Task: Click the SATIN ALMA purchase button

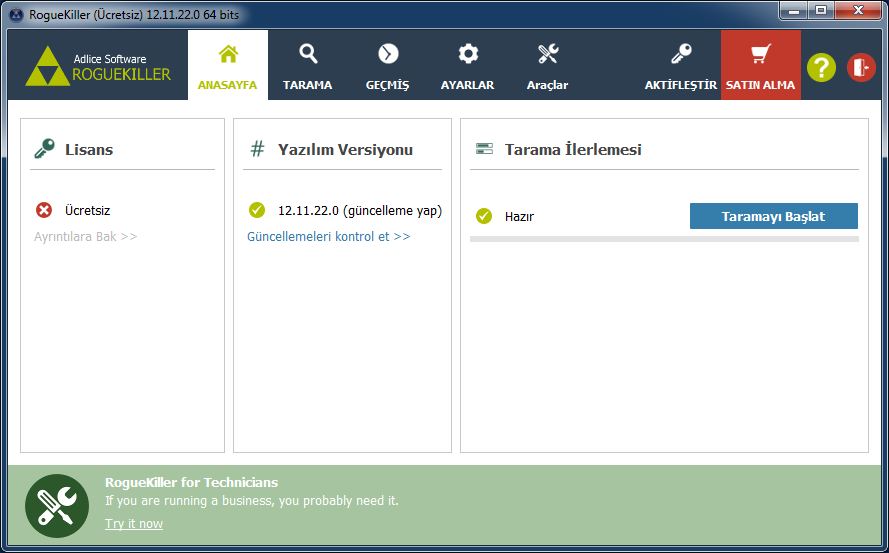Action: [761, 65]
